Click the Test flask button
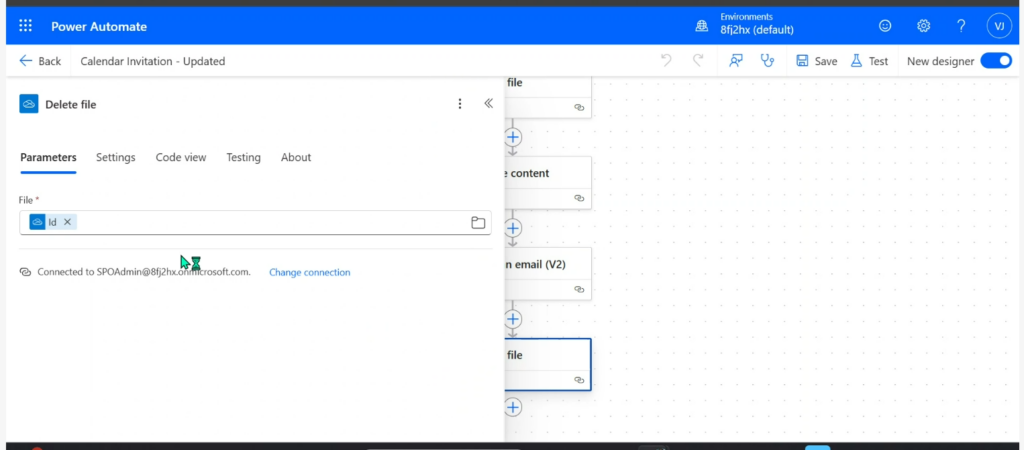The image size is (1024, 450). coord(869,61)
